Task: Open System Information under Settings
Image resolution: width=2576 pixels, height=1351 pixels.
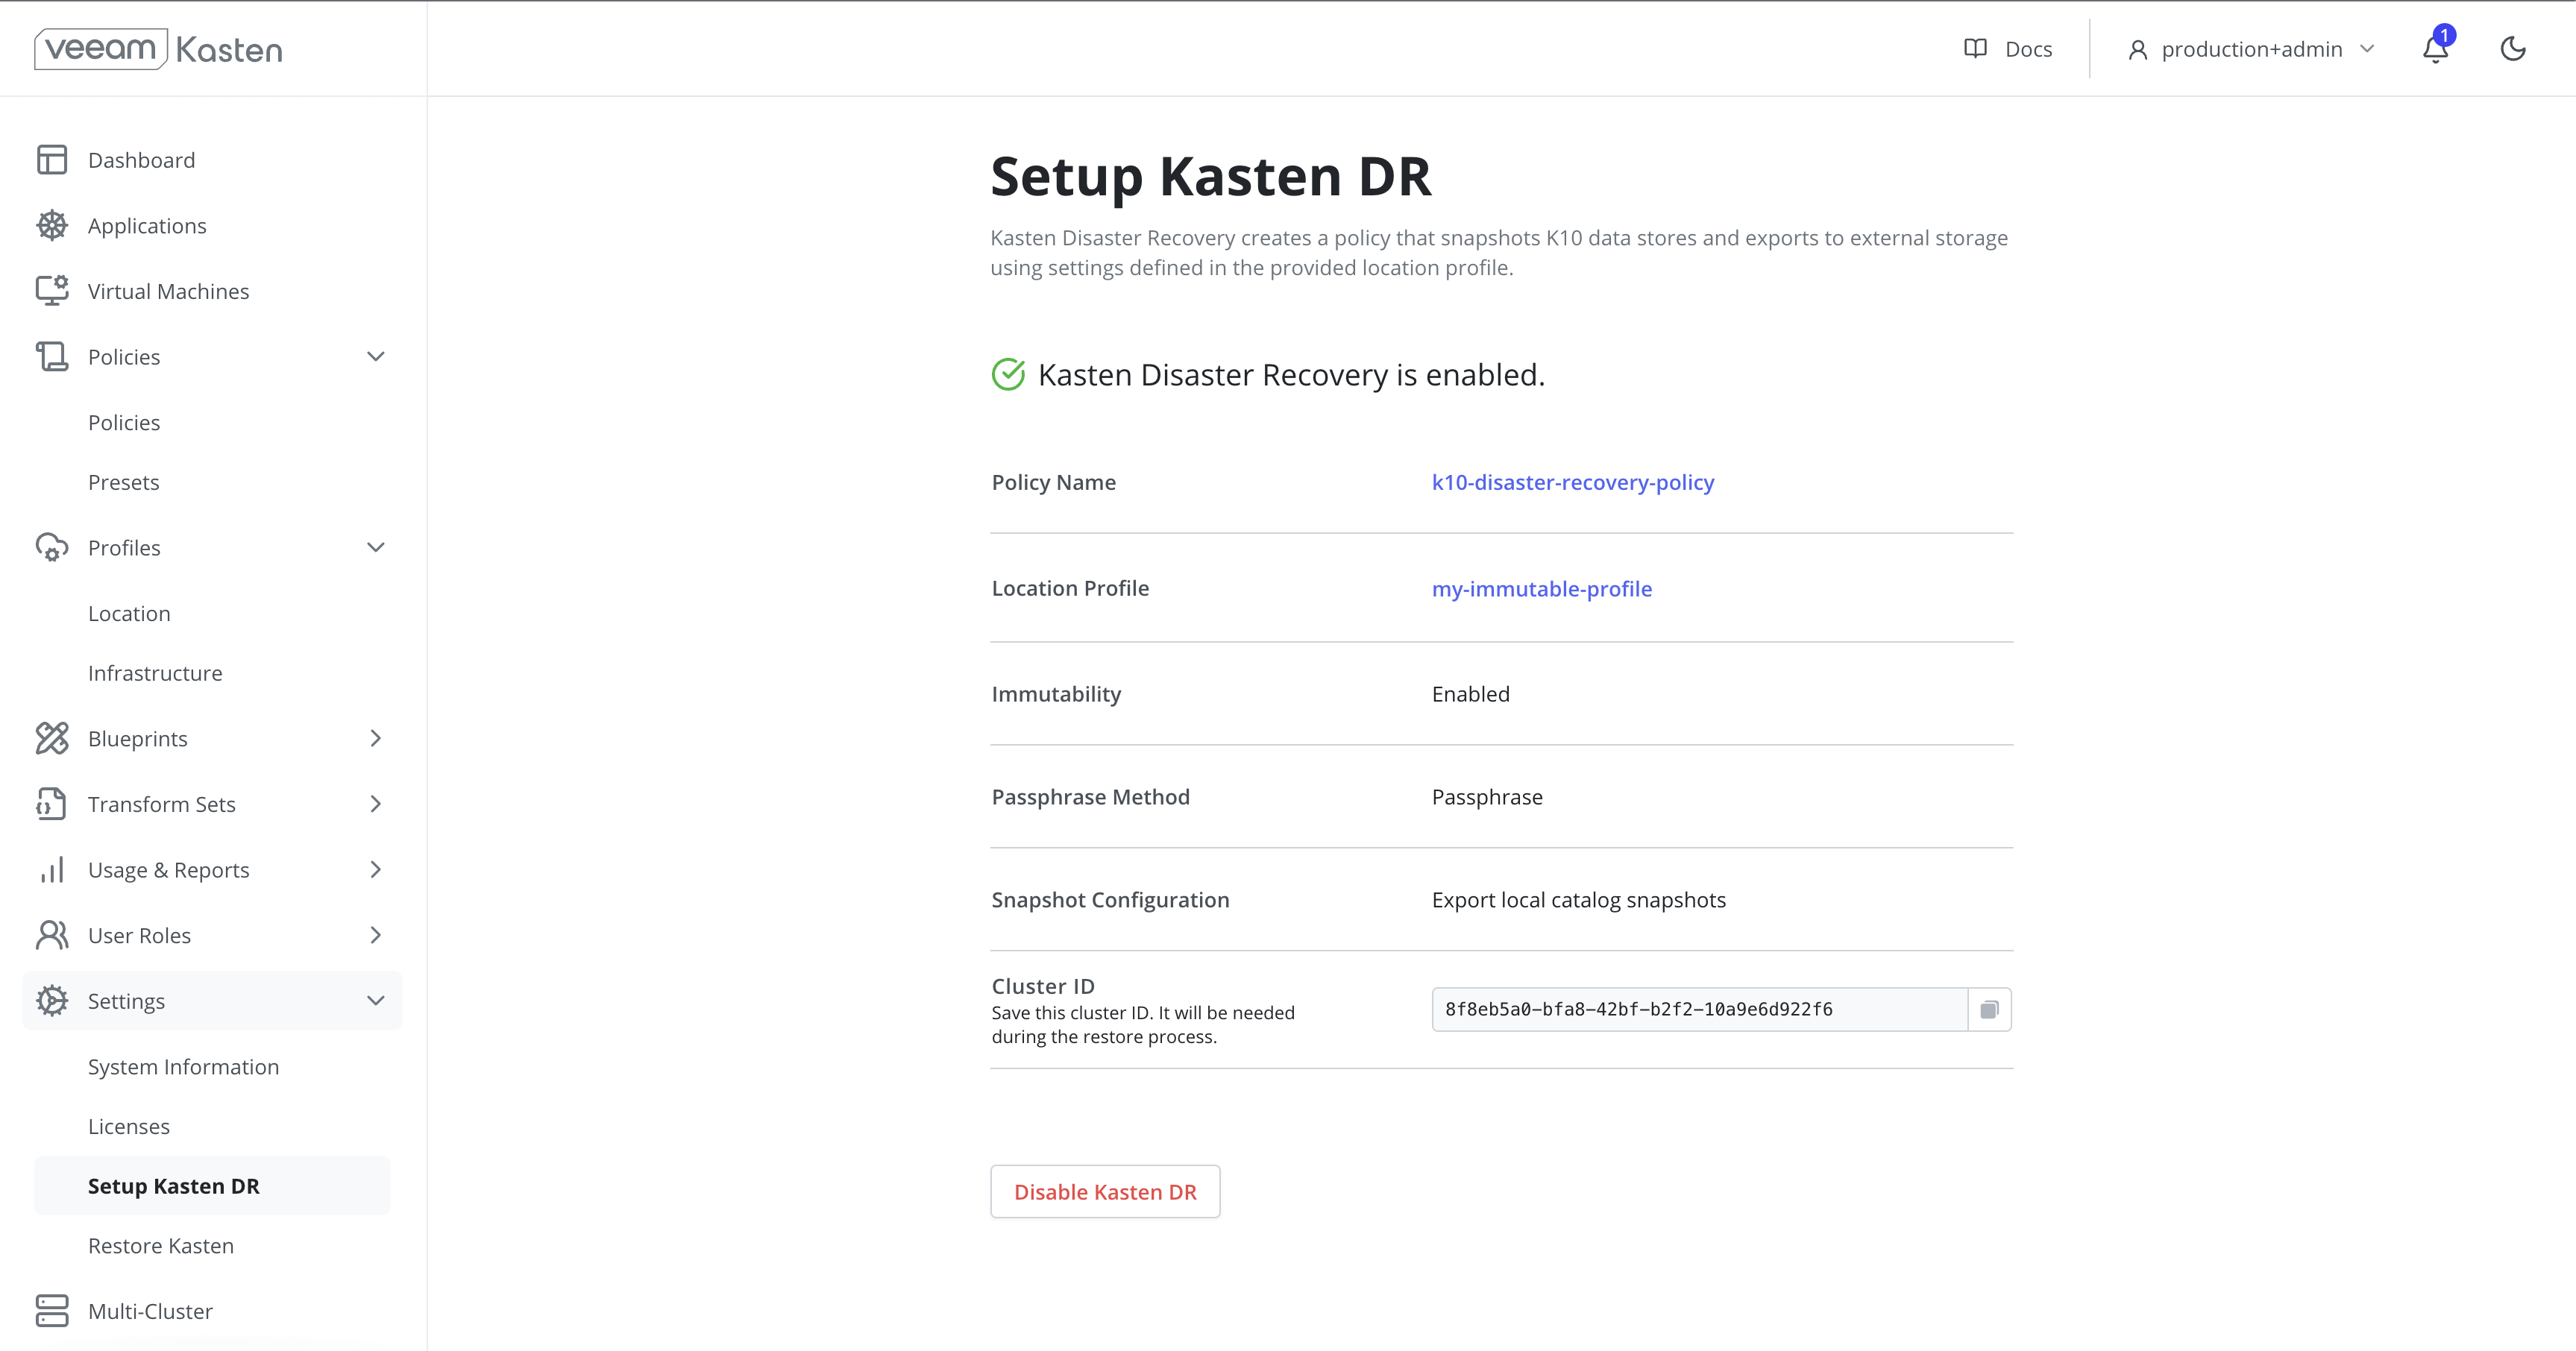Action: point(184,1067)
